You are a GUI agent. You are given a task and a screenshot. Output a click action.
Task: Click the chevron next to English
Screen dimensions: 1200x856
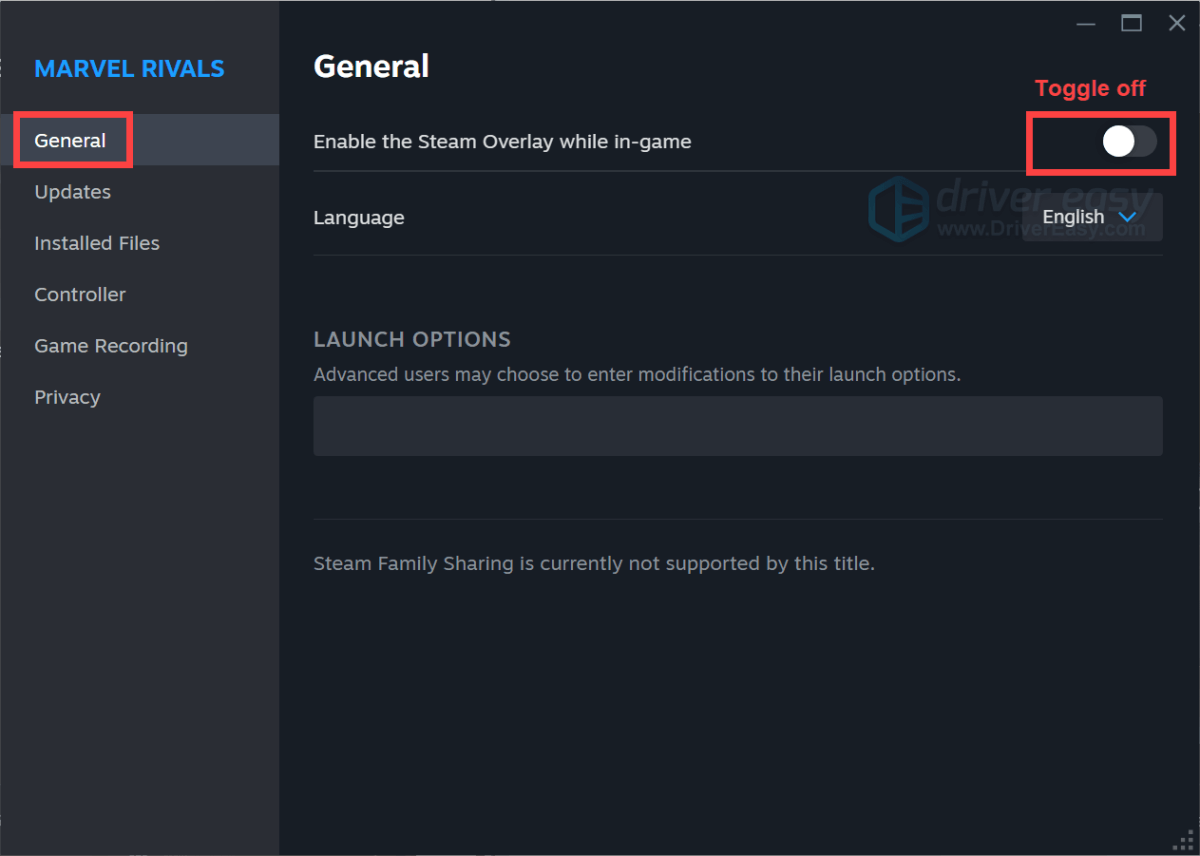(1127, 217)
